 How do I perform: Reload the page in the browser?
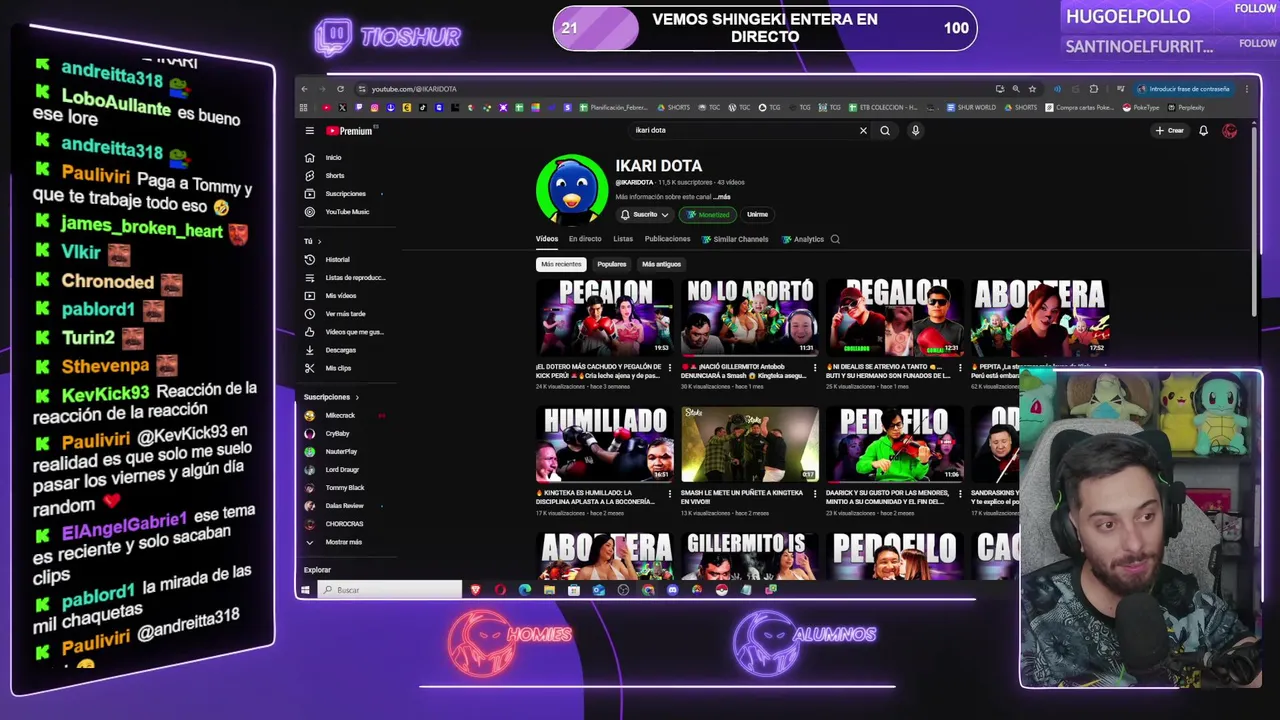[340, 89]
